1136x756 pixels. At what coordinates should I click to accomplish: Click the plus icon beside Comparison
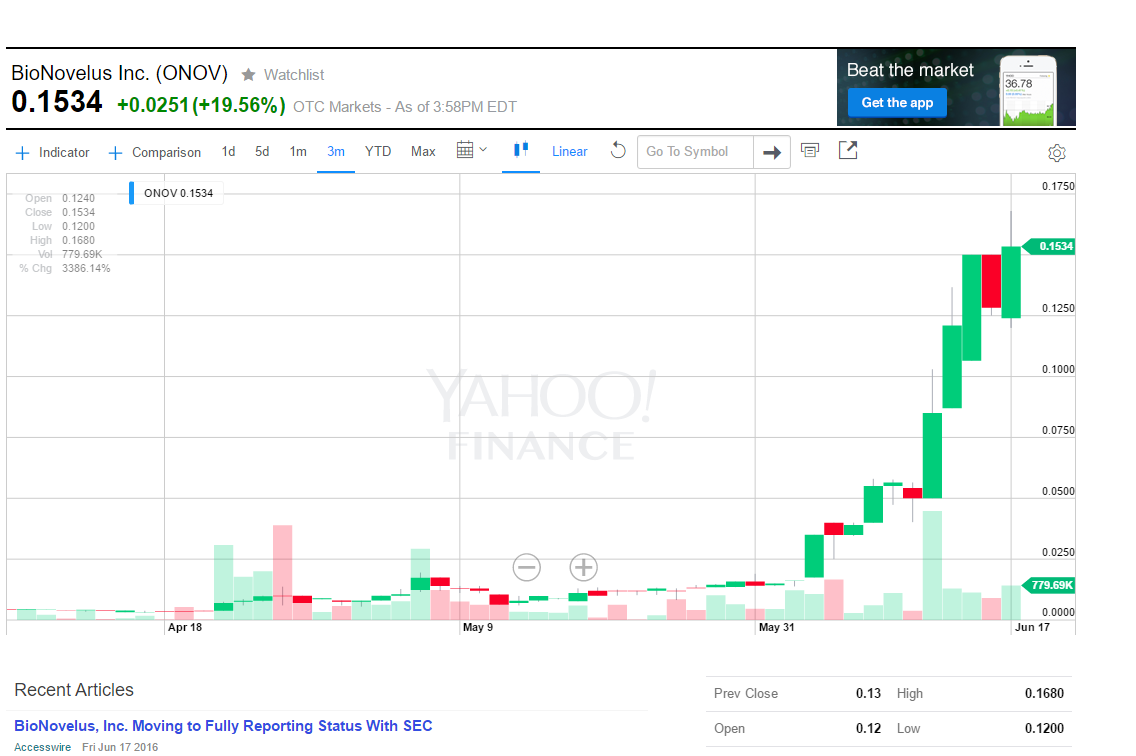point(115,153)
